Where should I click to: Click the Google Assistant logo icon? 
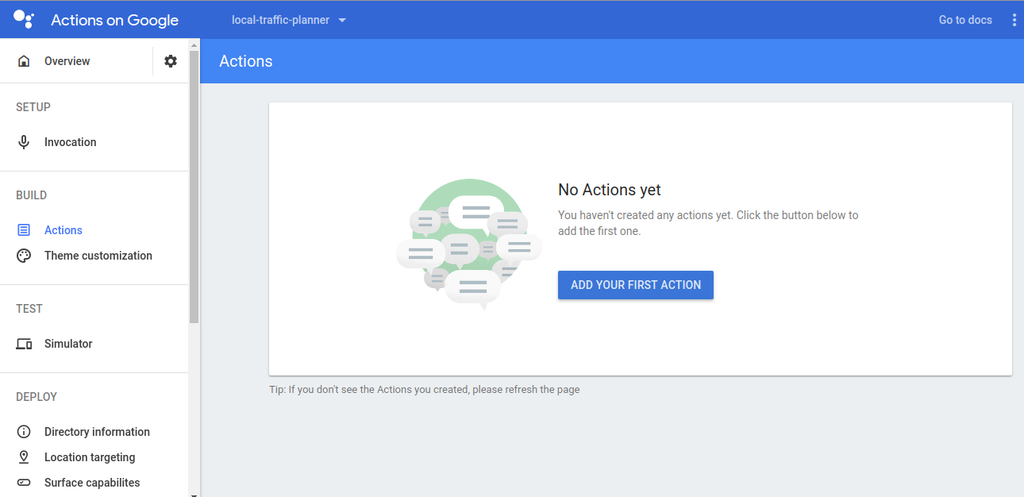click(x=24, y=20)
